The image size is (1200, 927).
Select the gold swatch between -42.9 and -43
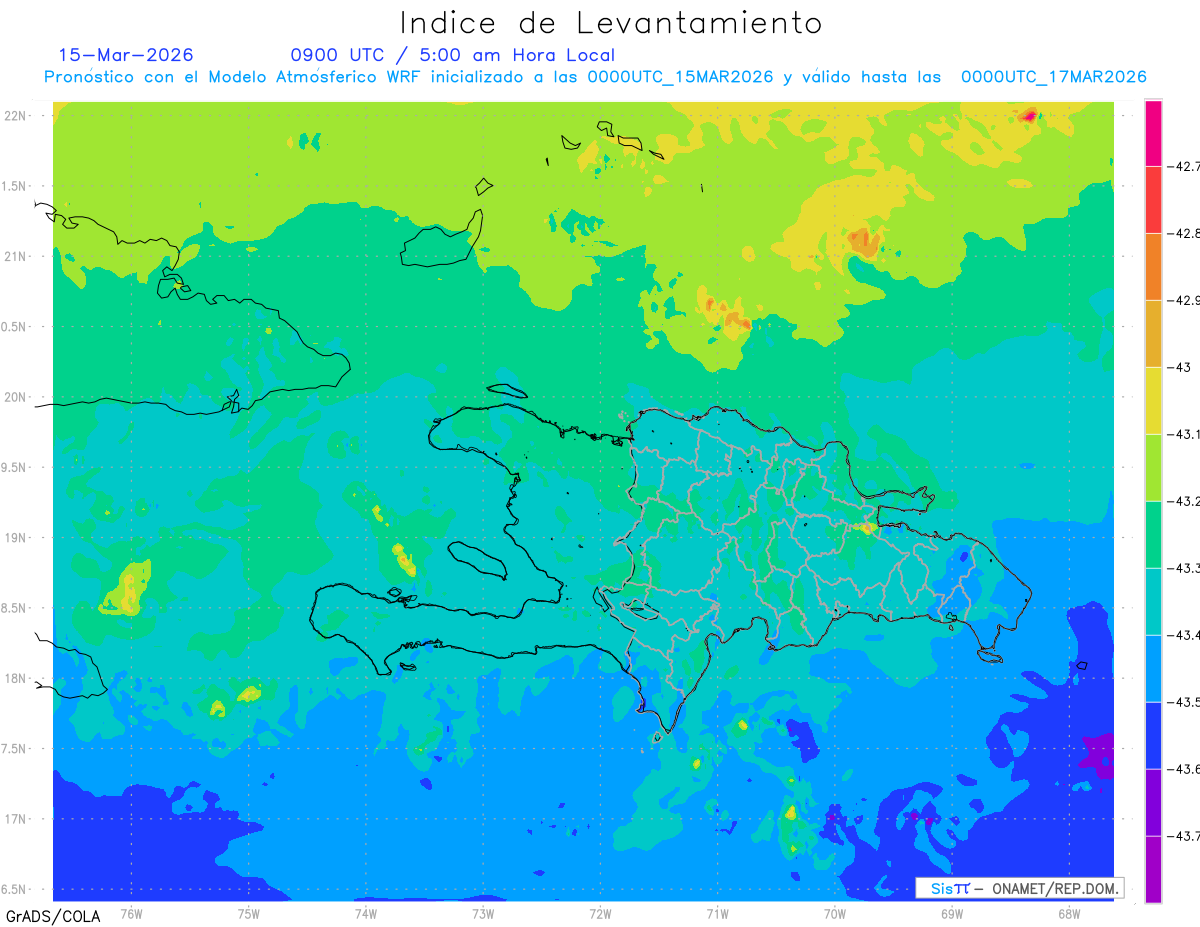(1153, 334)
